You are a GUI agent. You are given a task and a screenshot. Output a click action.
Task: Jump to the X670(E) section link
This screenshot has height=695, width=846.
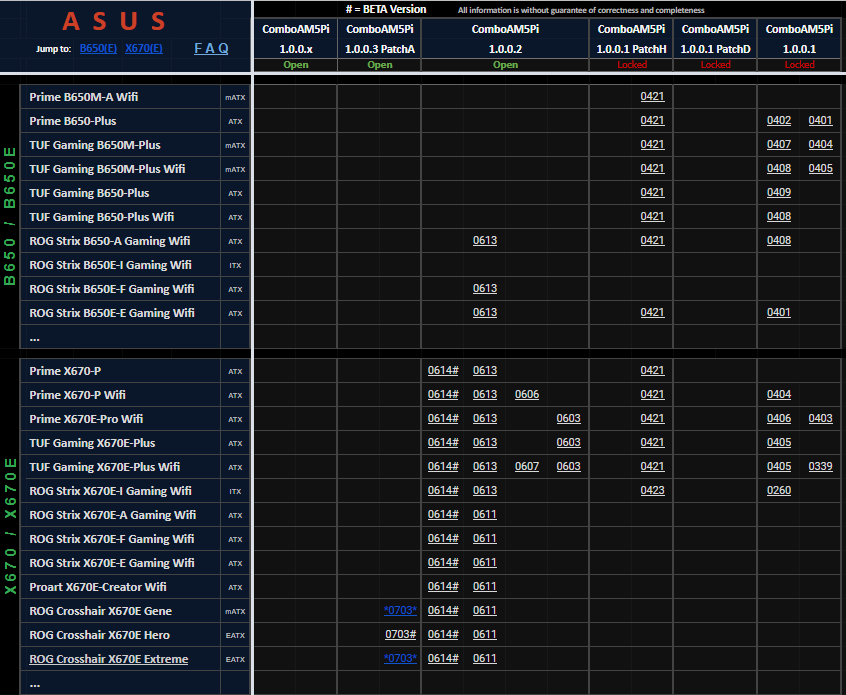(144, 49)
